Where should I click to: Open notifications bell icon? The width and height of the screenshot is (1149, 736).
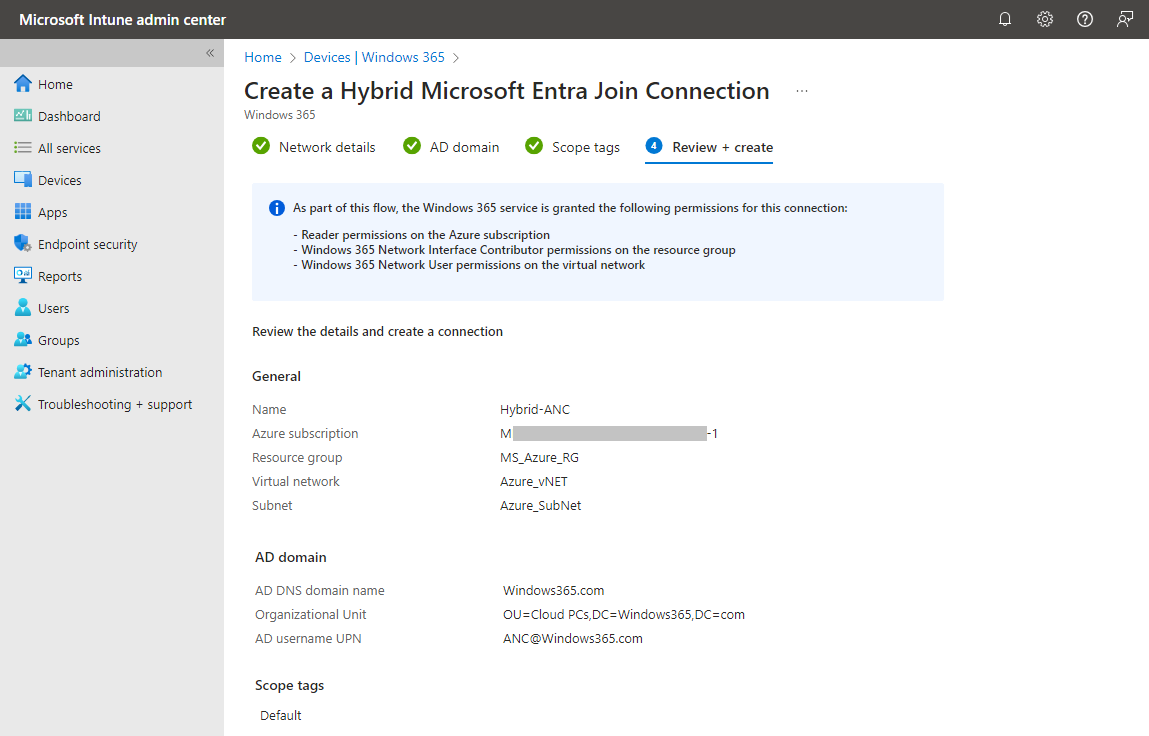coord(1005,19)
